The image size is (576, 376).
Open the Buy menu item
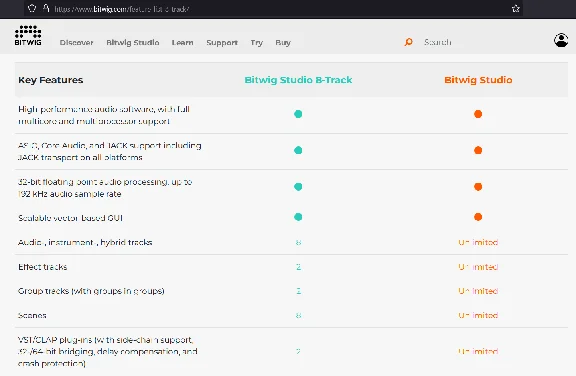[283, 43]
